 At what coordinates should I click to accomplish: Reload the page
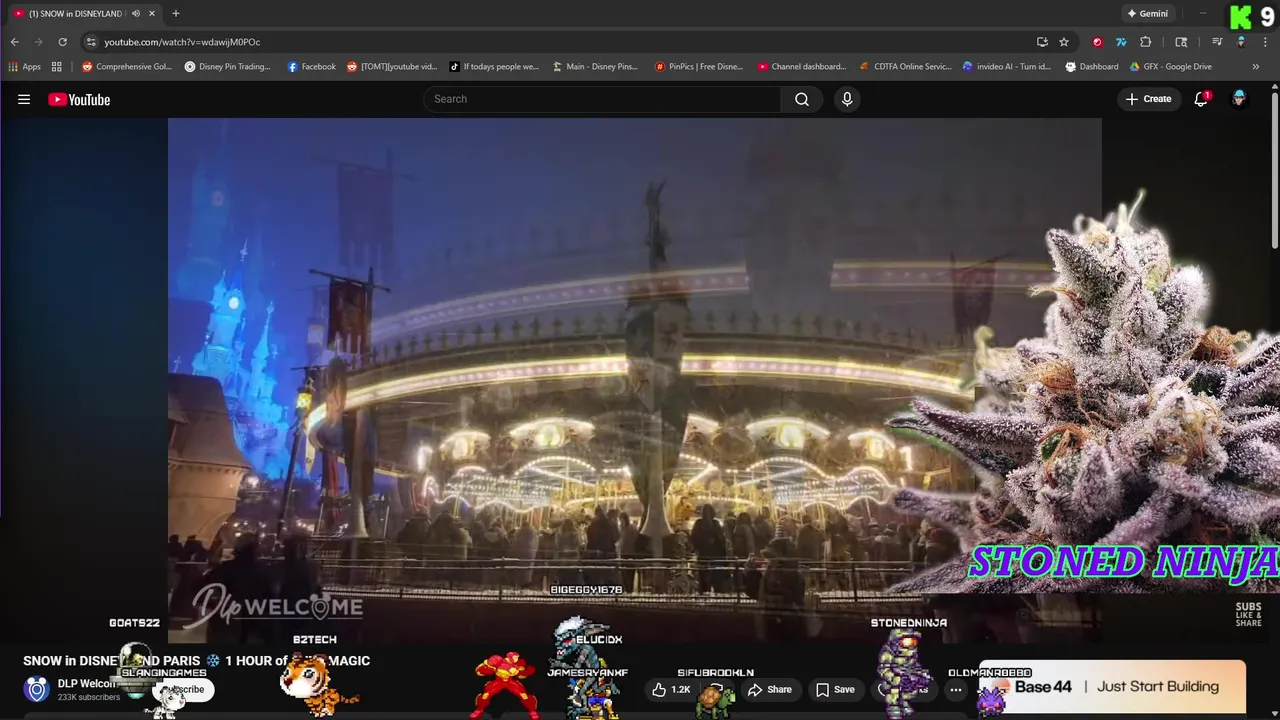click(62, 42)
